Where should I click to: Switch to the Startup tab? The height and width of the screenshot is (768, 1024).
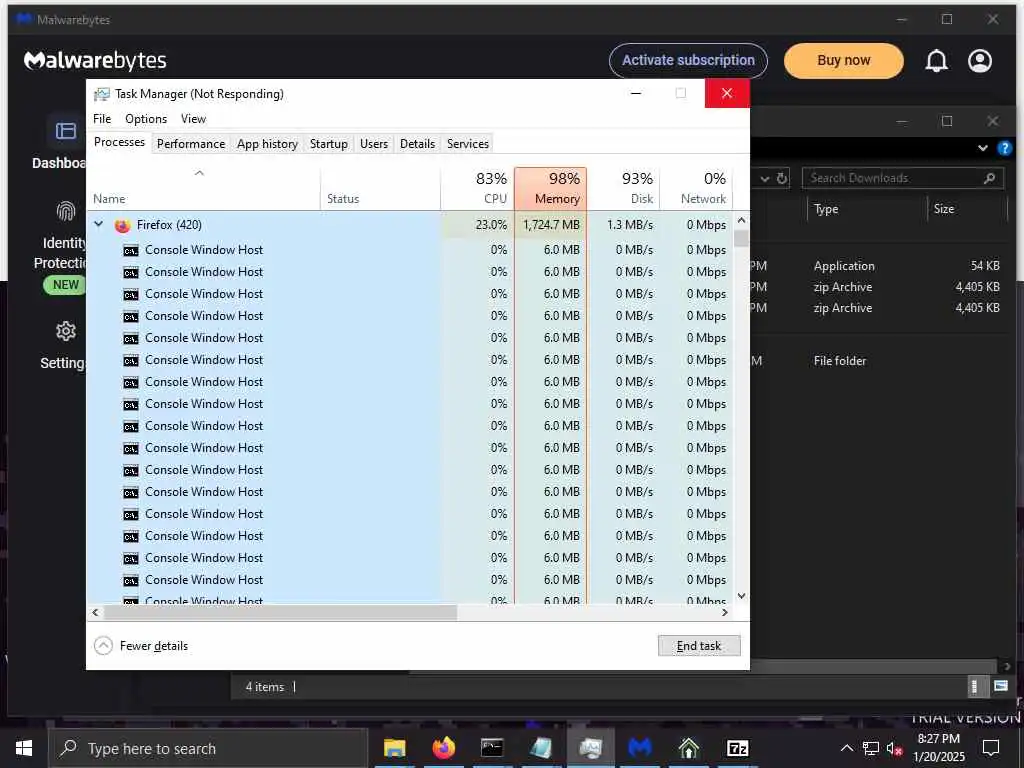328,144
